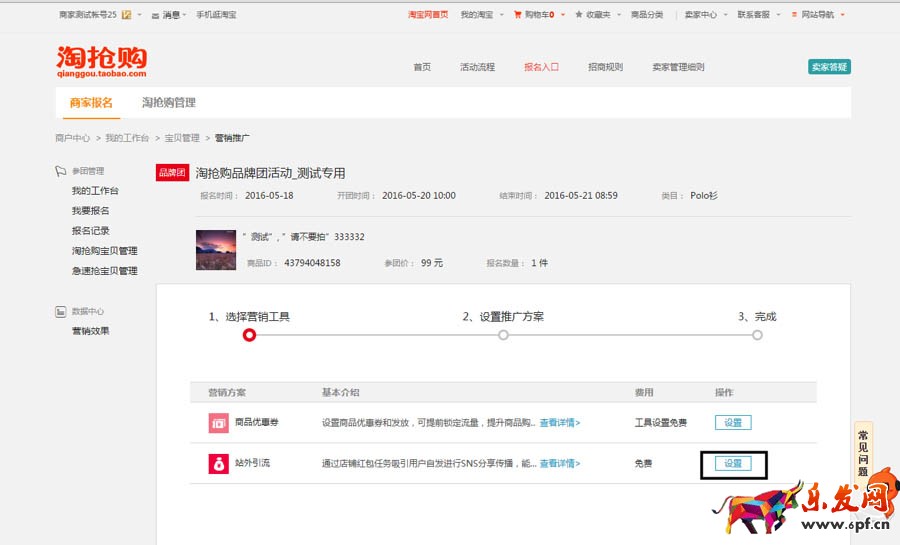Click the shopping cart icon in top bar

coord(518,15)
